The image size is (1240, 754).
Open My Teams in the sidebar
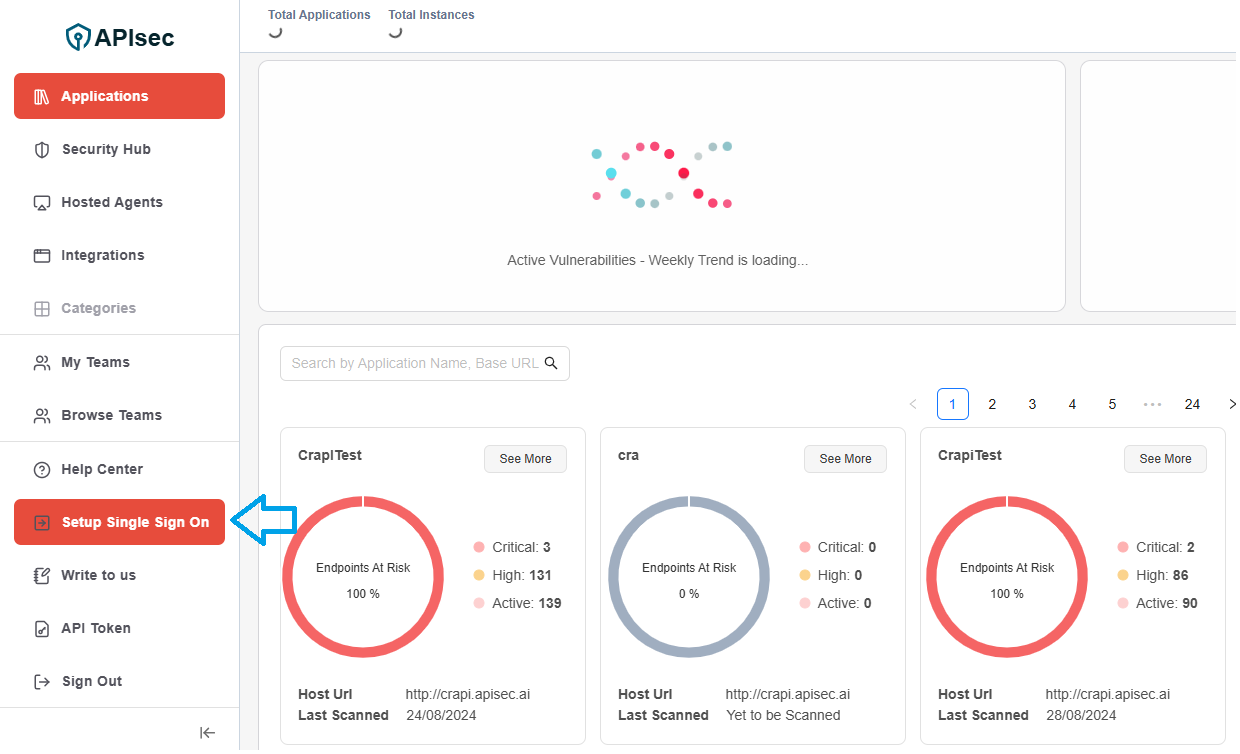[95, 363]
